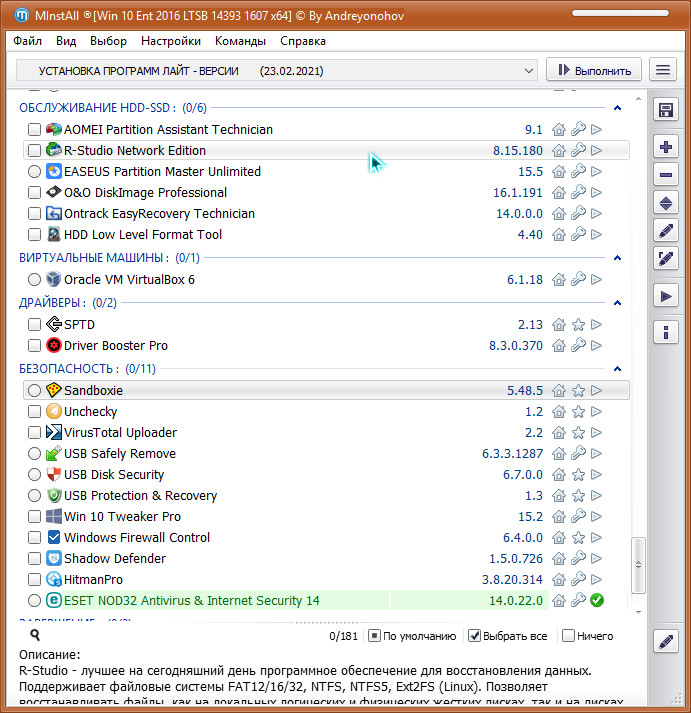This screenshot has height=713, width=691.
Task: Open the Команды menu
Action: coord(240,41)
